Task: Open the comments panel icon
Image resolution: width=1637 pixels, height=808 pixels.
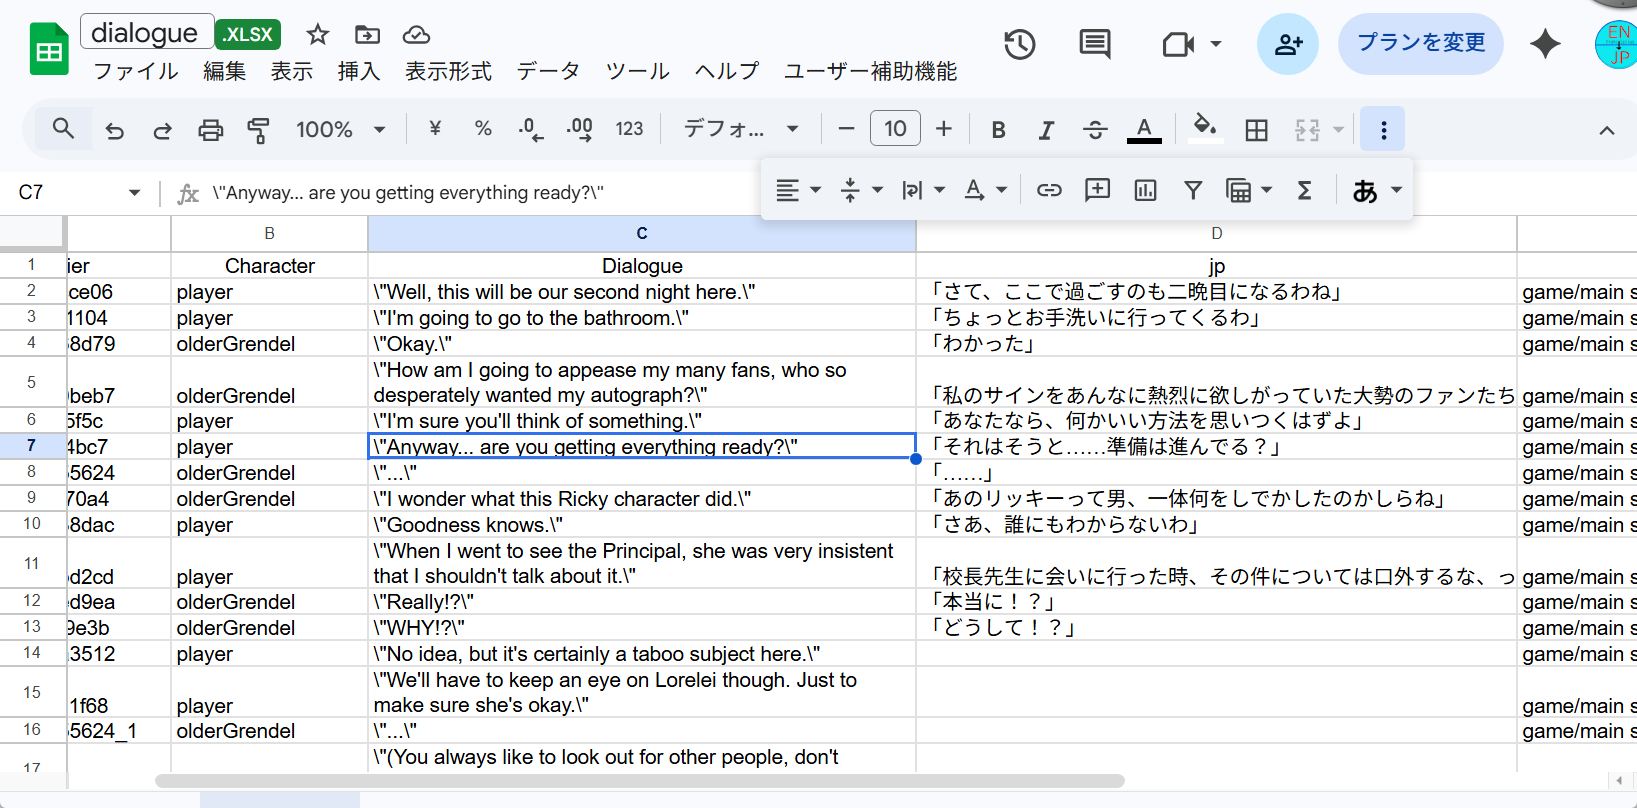Action: 1094,44
